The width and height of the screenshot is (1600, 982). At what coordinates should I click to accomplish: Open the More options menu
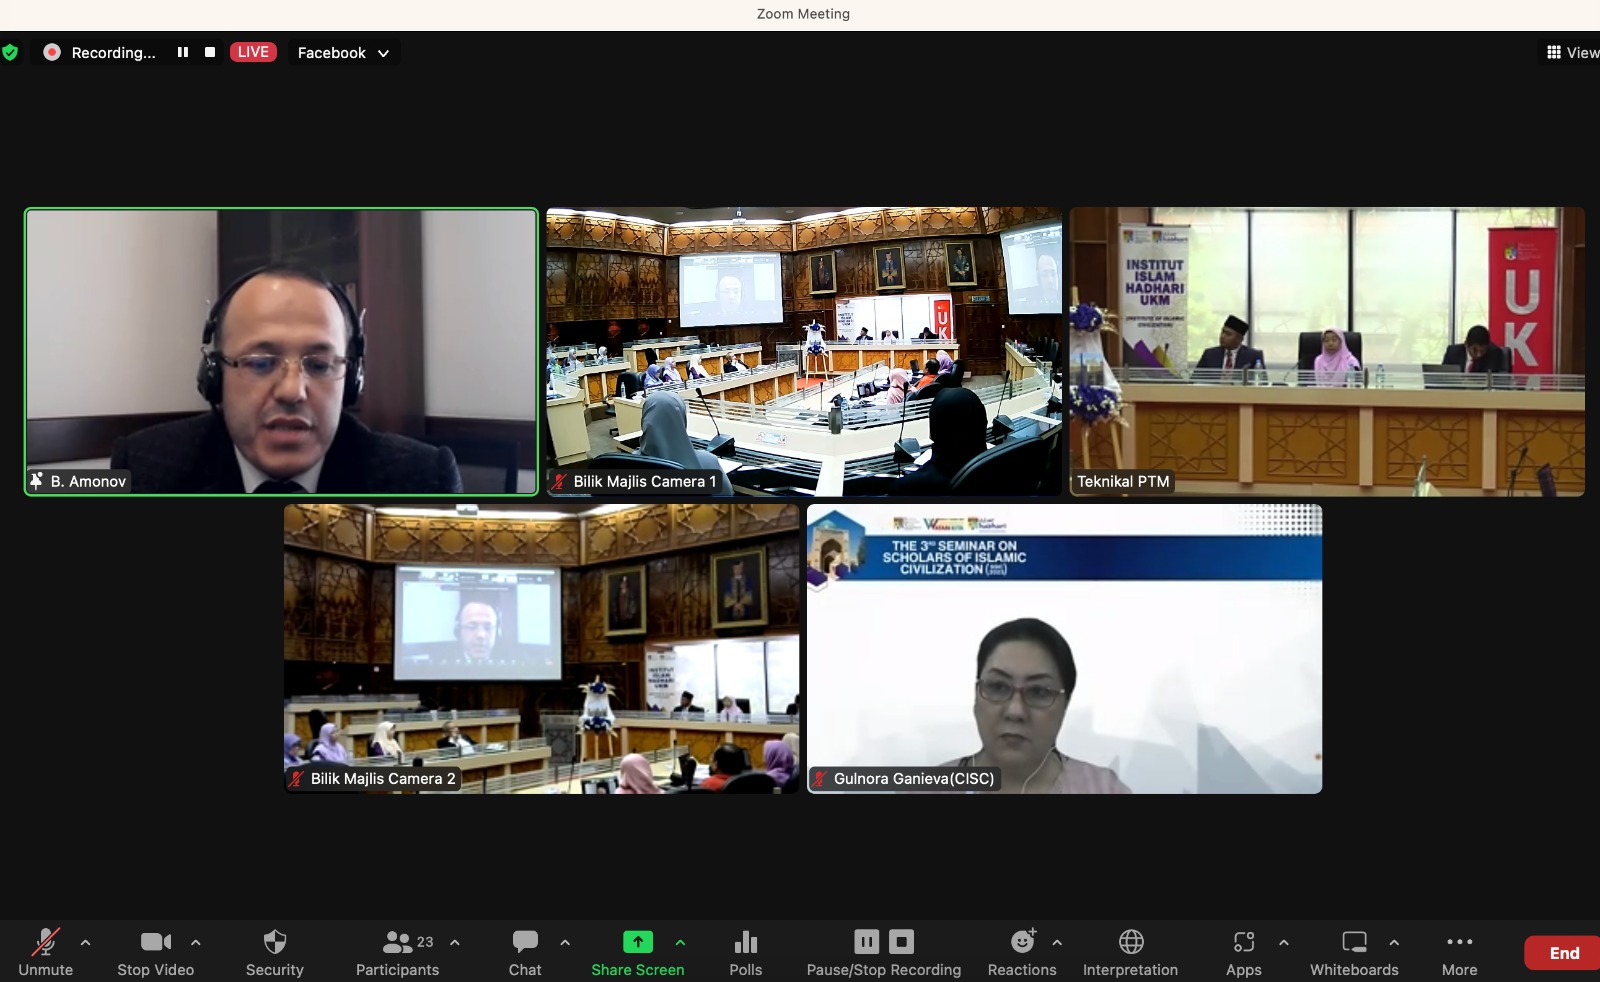click(x=1459, y=952)
